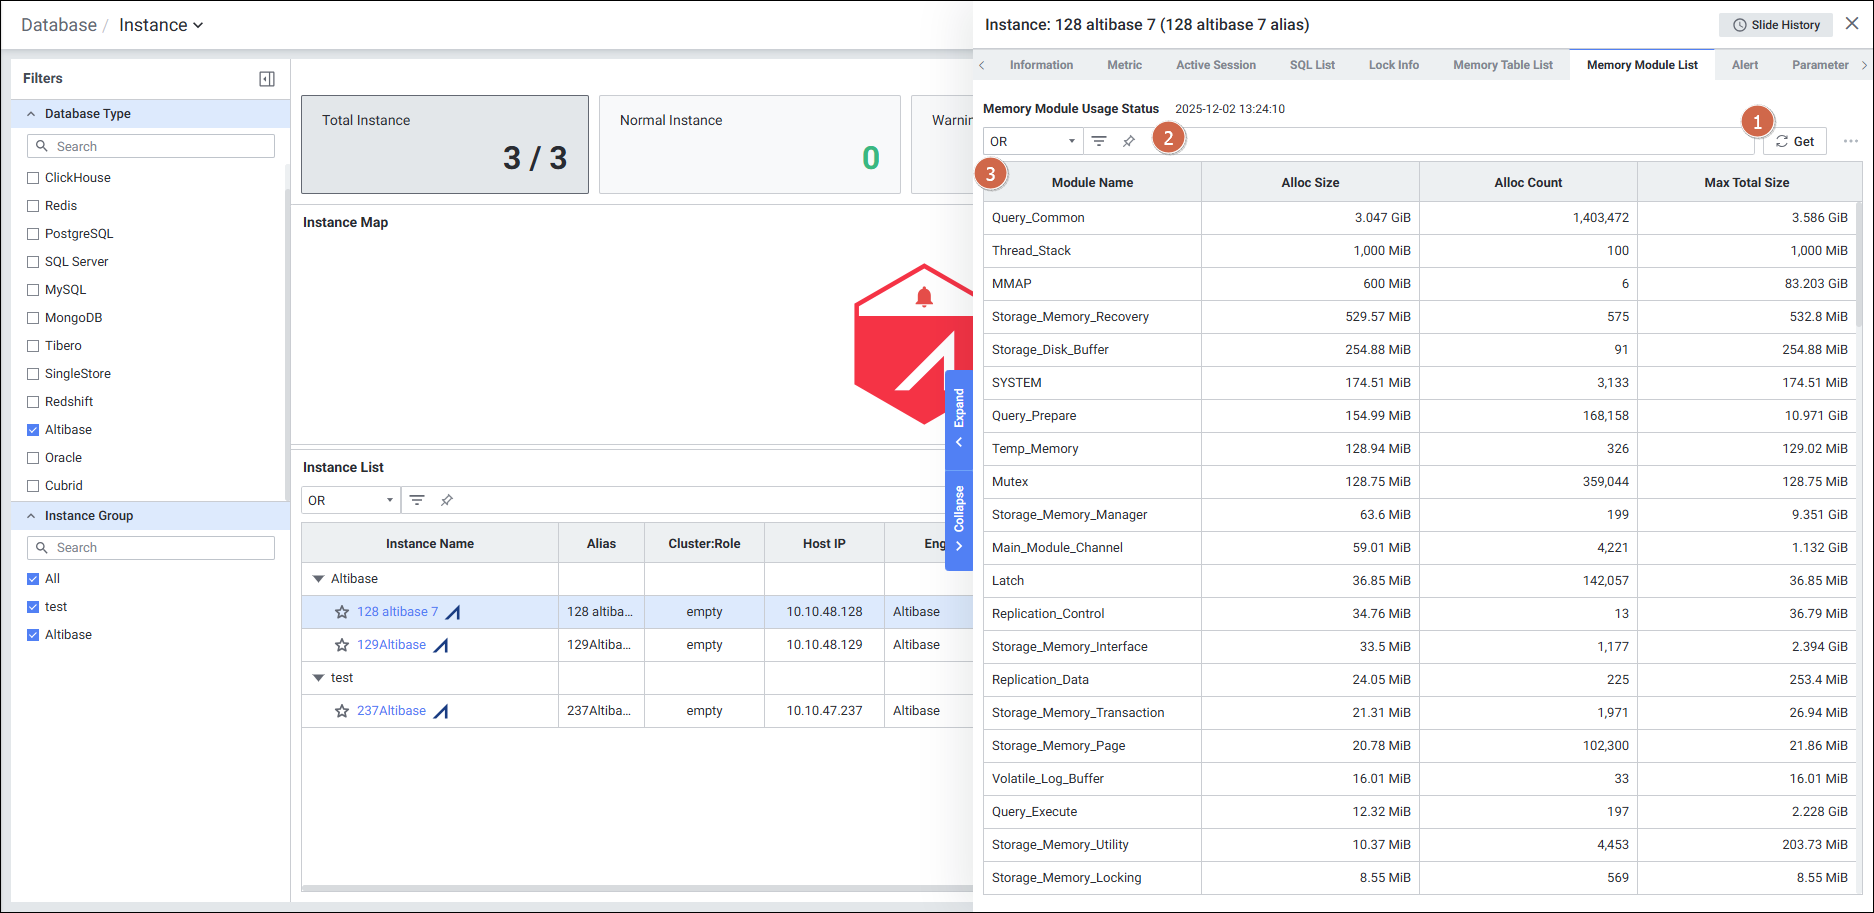The height and width of the screenshot is (913, 1874).
Task: Click pin icon in Instance List toolbar
Action: (447, 500)
